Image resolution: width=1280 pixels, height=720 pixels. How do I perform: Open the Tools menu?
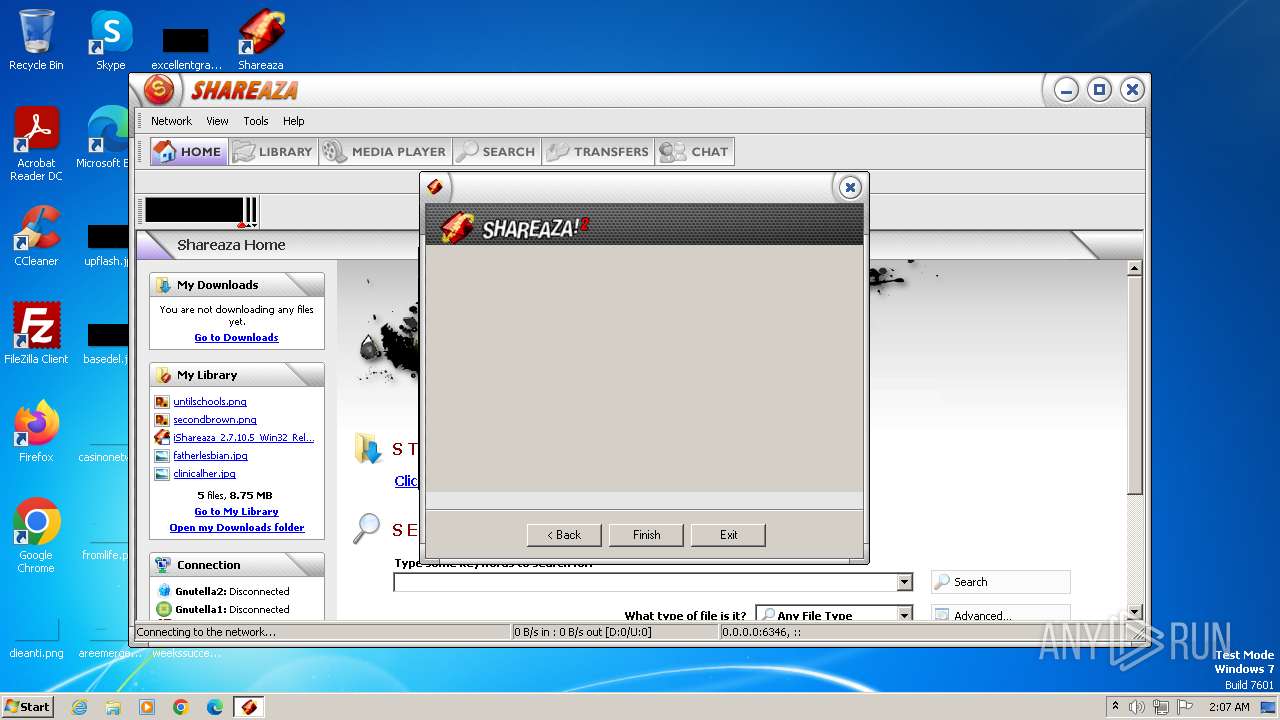[x=256, y=121]
